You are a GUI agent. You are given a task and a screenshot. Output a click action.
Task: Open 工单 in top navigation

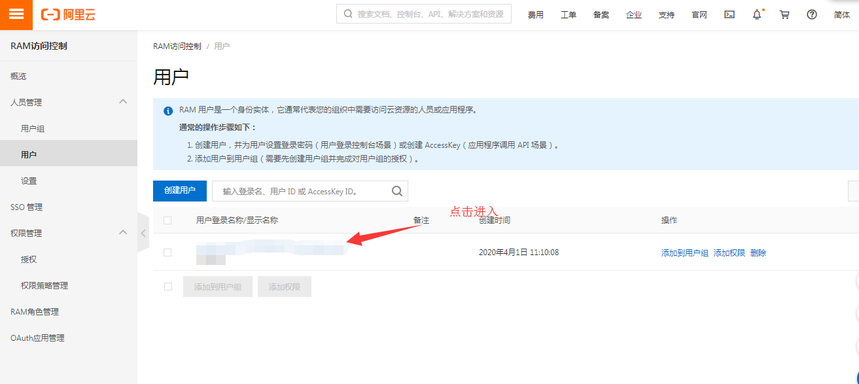click(568, 15)
